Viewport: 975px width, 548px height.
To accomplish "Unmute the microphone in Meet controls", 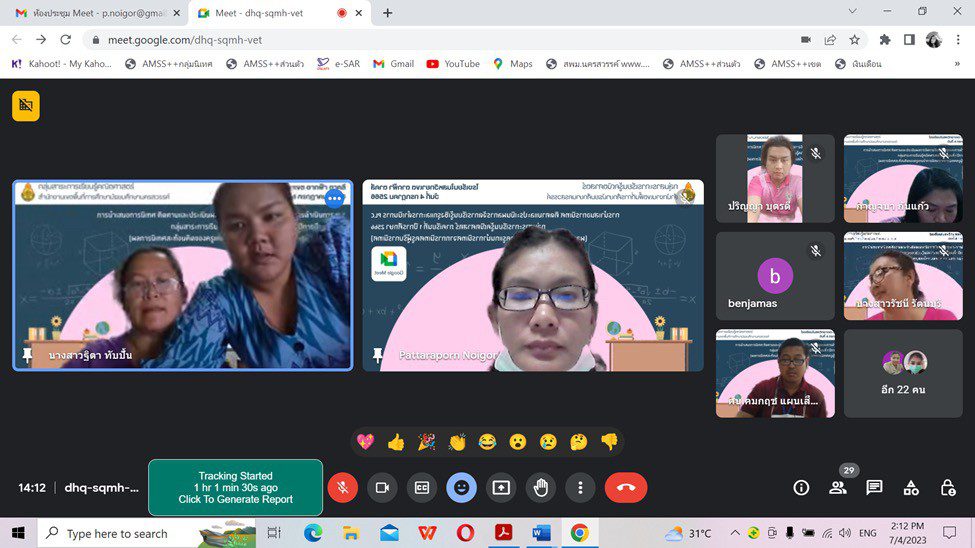I will (343, 488).
